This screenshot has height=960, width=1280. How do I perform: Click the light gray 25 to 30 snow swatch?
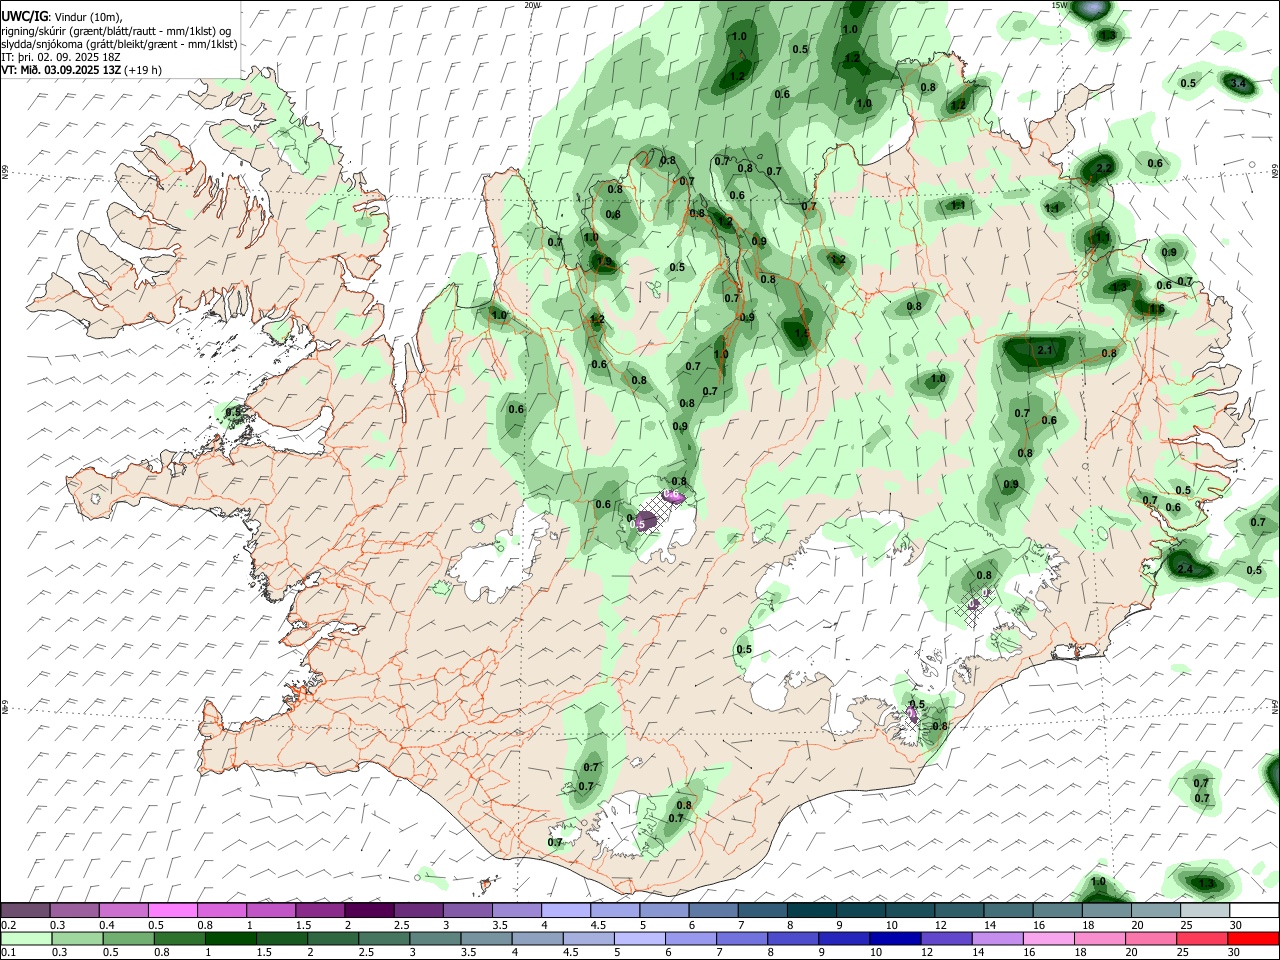[1205, 910]
